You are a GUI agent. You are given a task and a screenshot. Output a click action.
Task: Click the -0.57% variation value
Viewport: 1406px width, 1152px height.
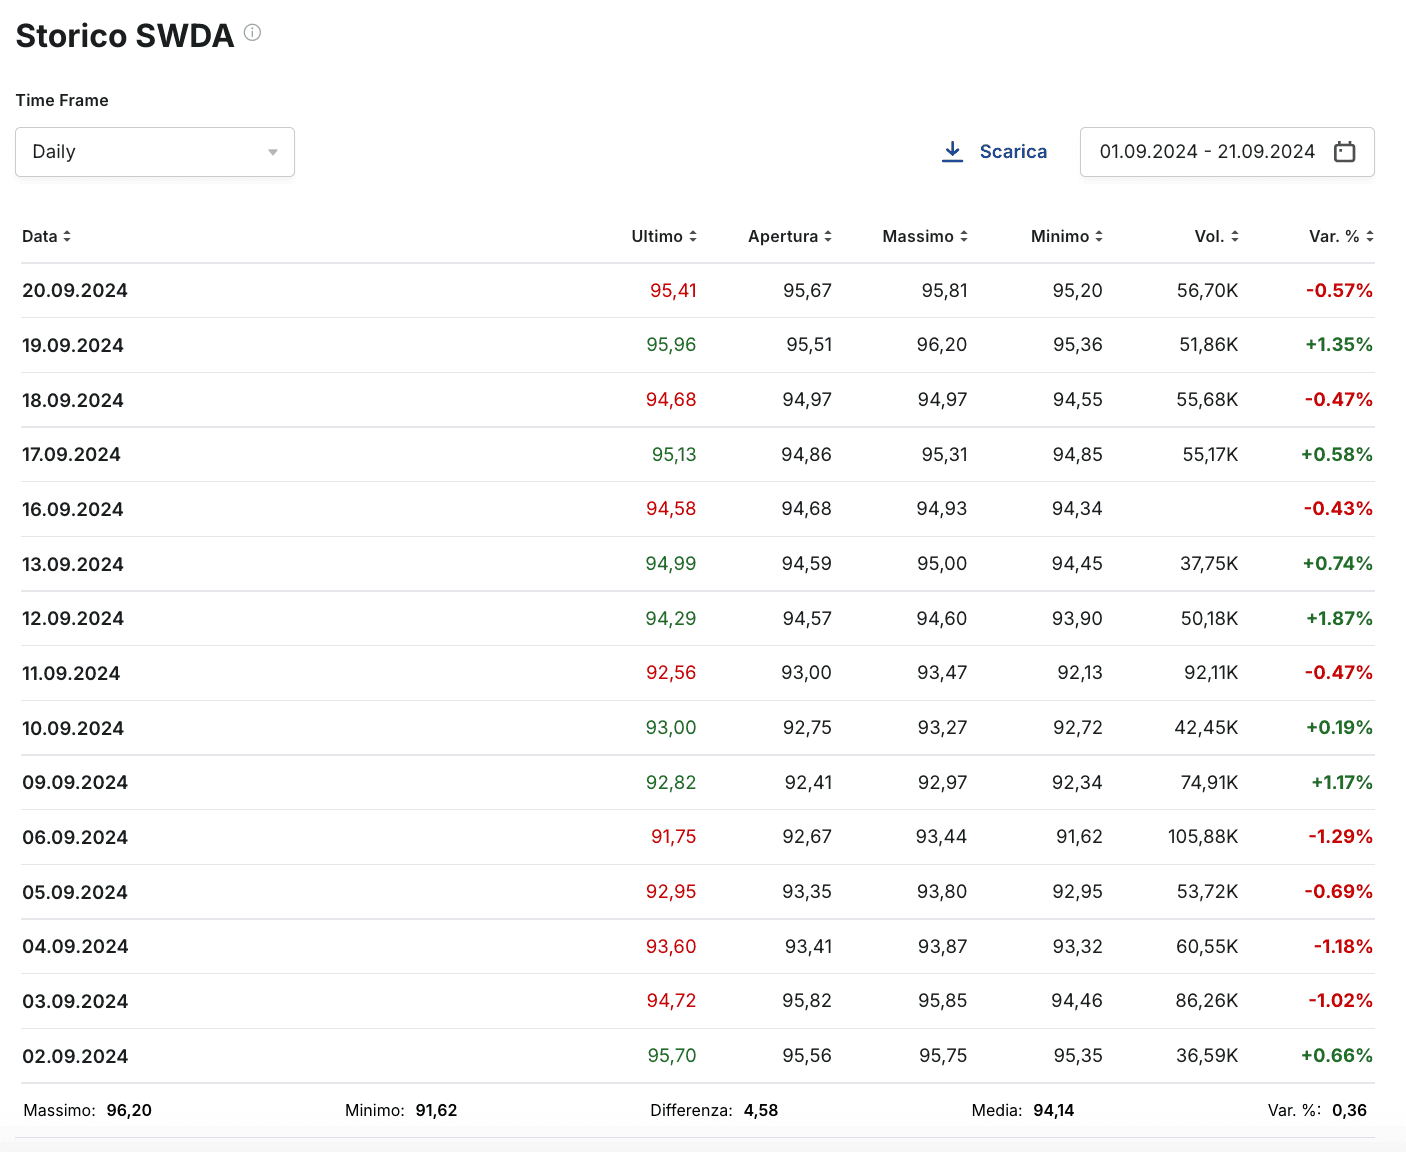1339,291
